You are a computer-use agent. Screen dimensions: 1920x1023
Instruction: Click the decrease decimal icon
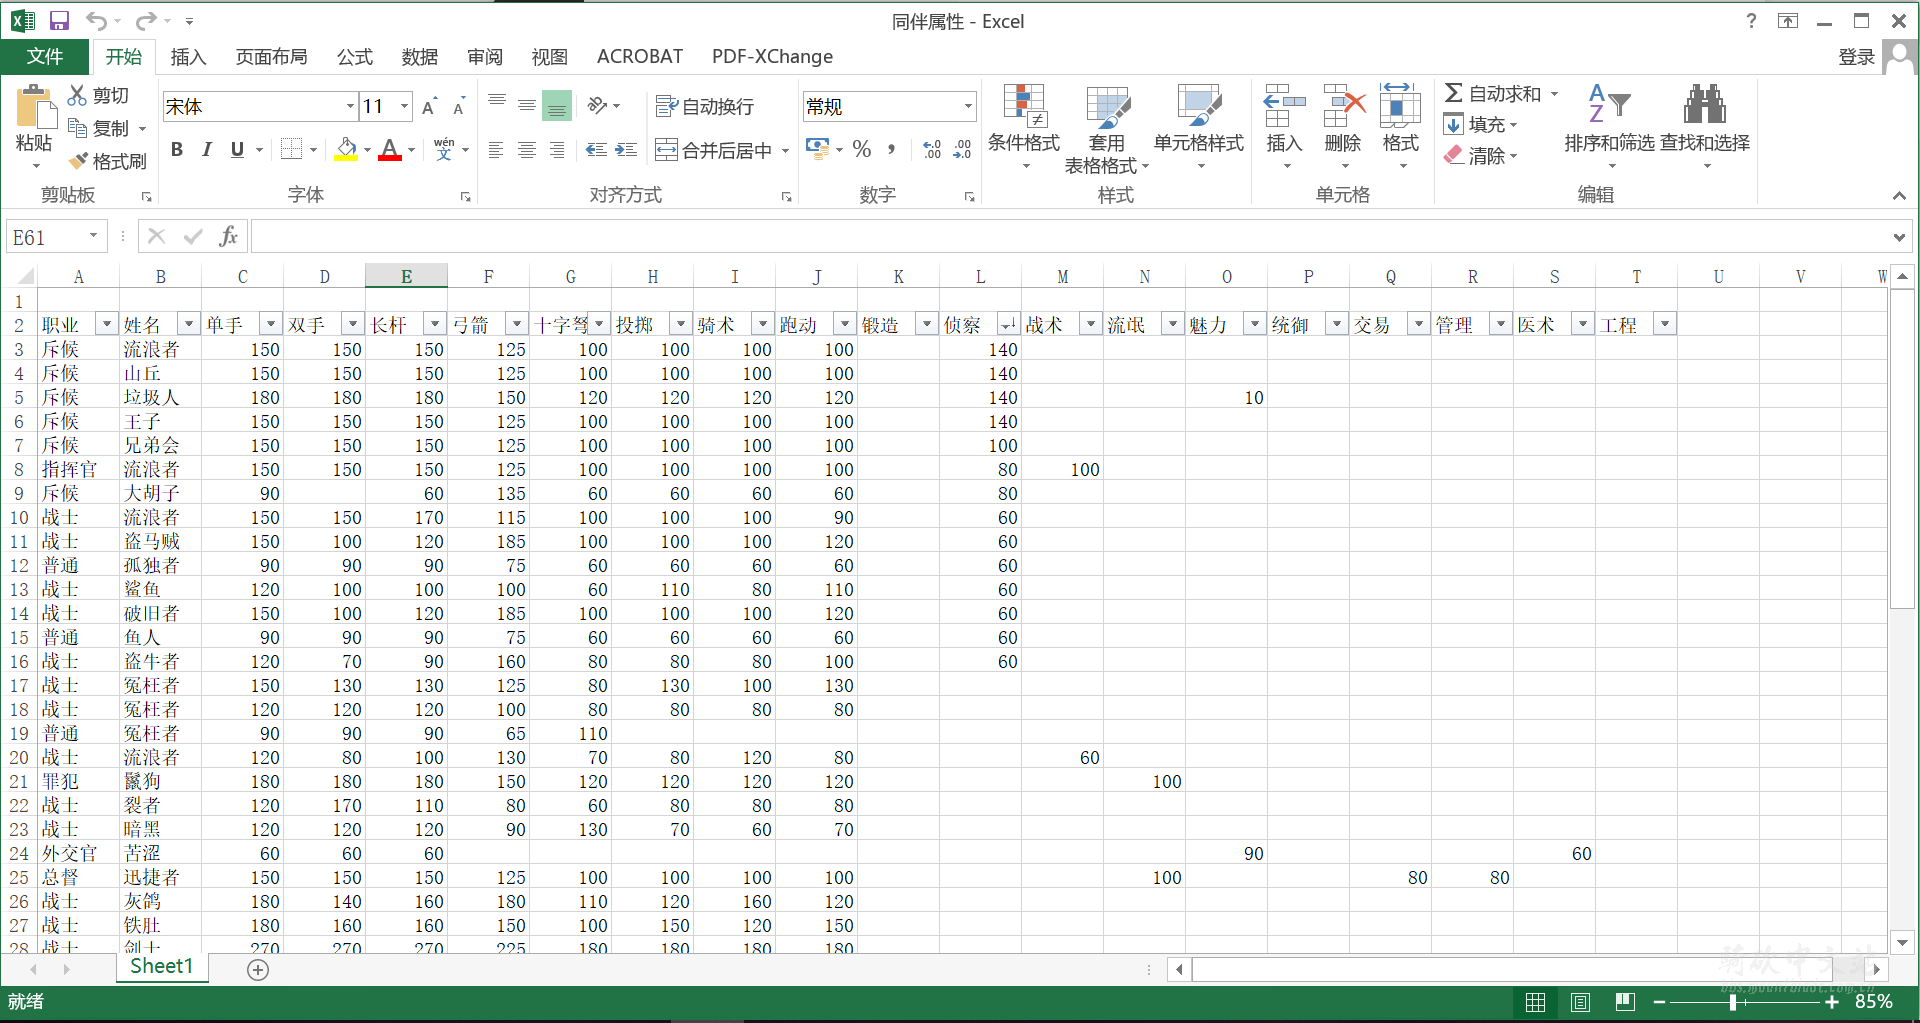click(962, 150)
